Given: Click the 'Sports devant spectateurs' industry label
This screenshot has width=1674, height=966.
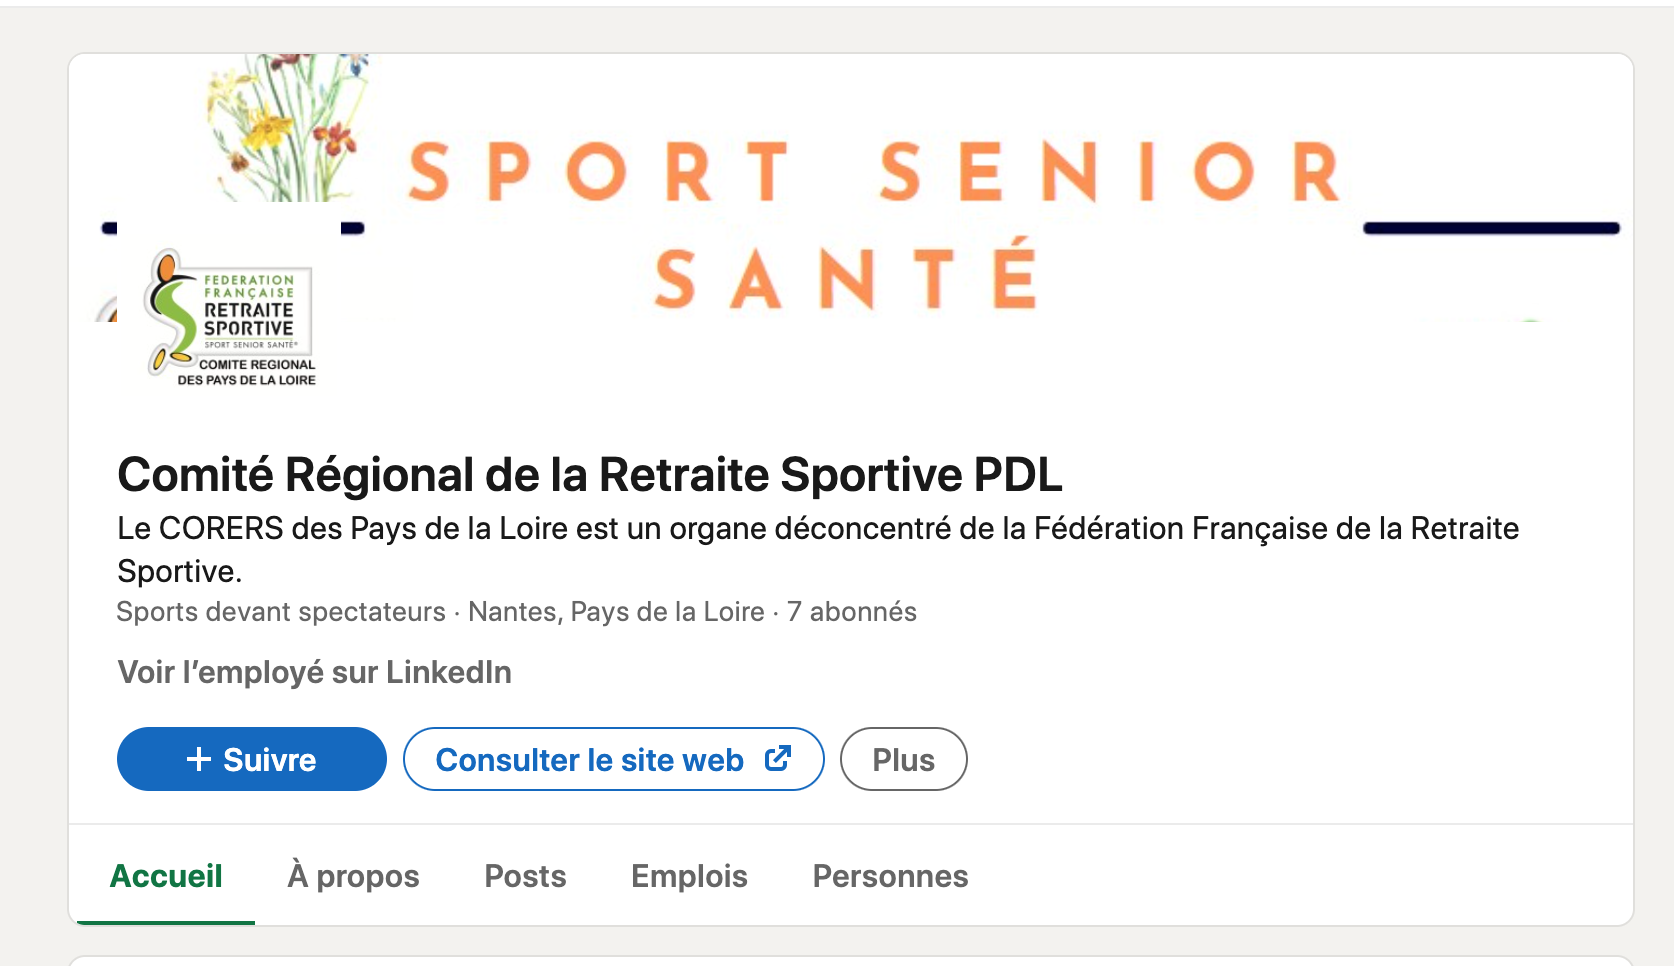Looking at the screenshot, I should coord(281,612).
